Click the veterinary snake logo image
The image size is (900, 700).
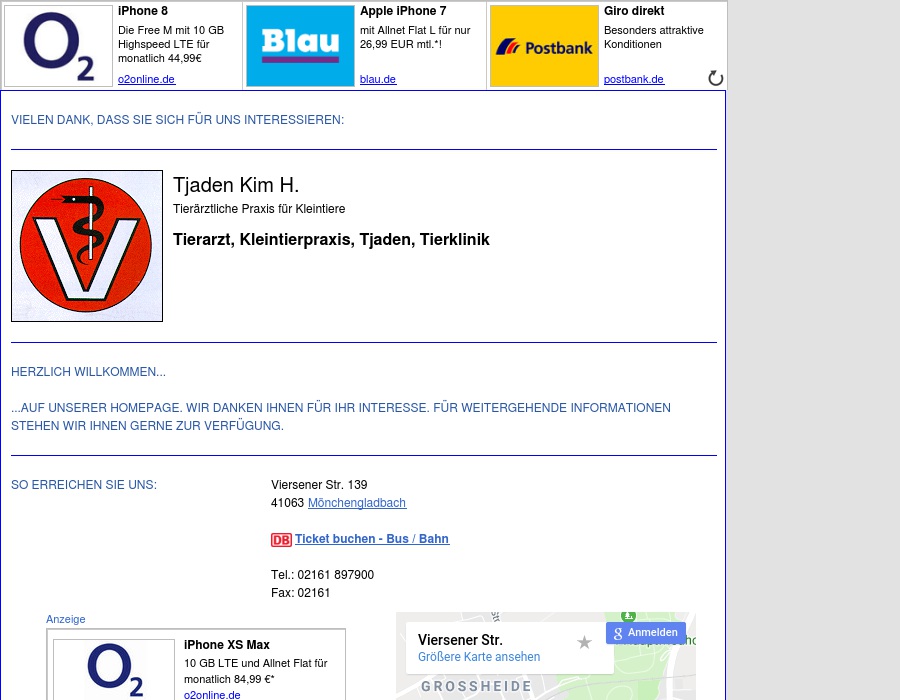pos(87,246)
